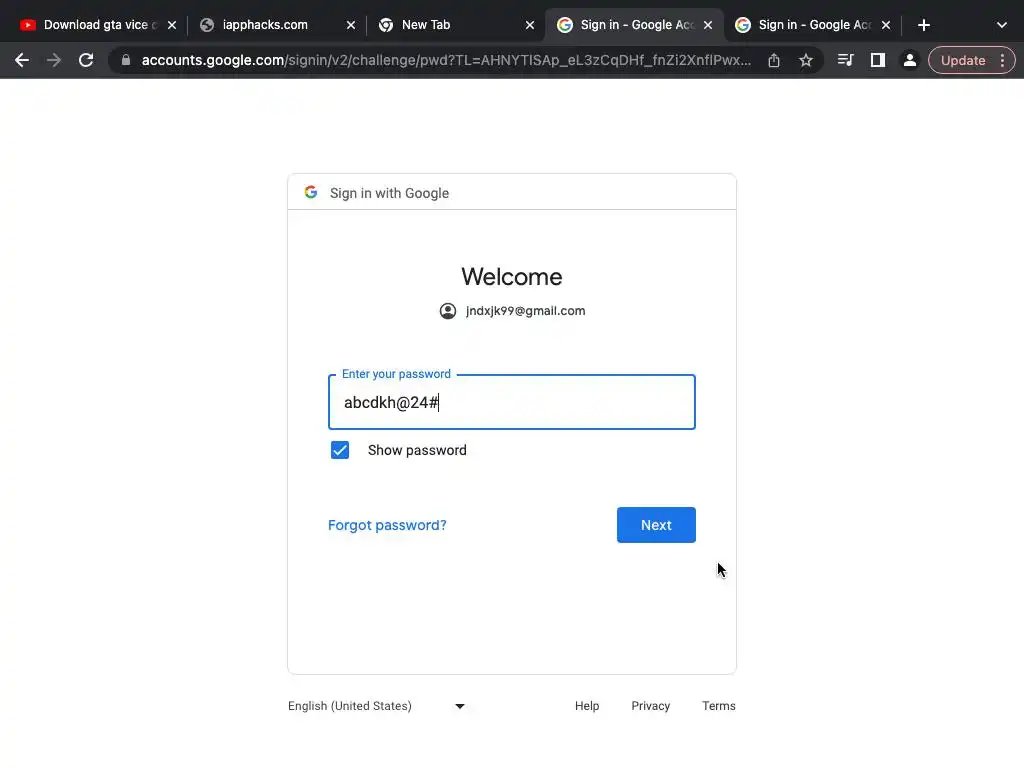The image size is (1024, 768).
Task: Open the Chrome three-dot menu
Action: click(x=1002, y=60)
